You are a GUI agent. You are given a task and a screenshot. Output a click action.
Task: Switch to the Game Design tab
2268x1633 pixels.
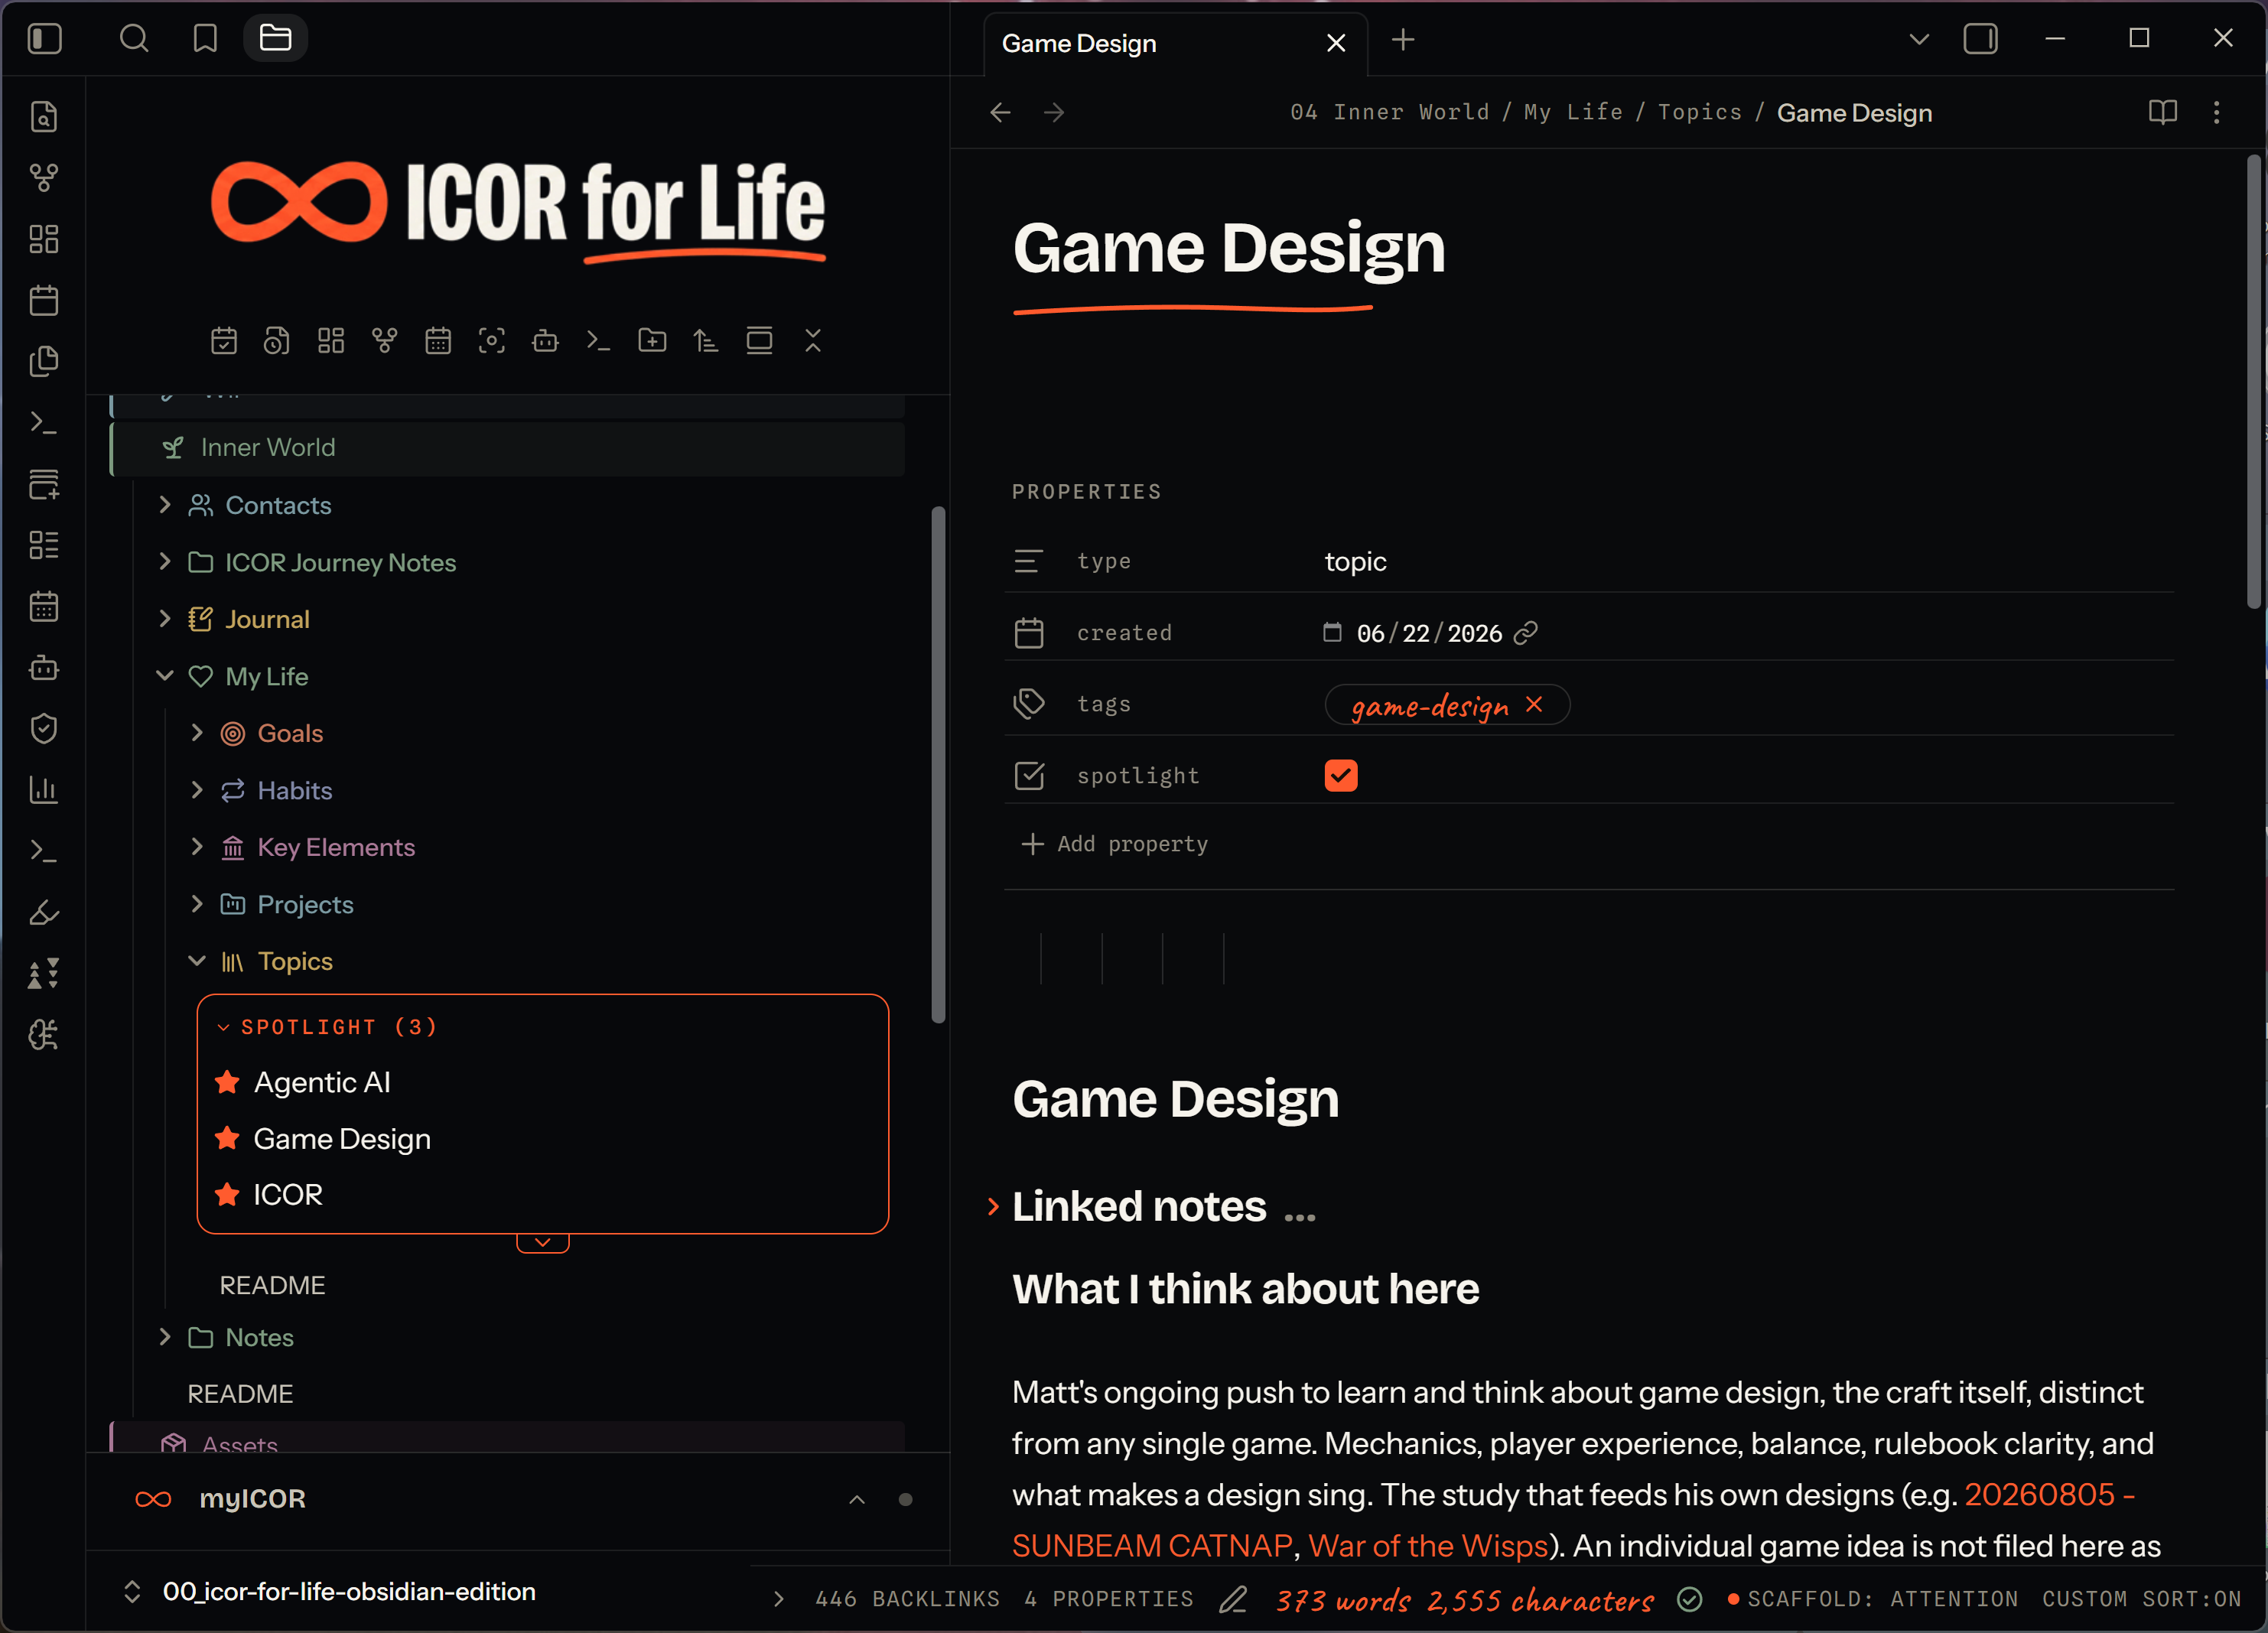tap(1175, 43)
